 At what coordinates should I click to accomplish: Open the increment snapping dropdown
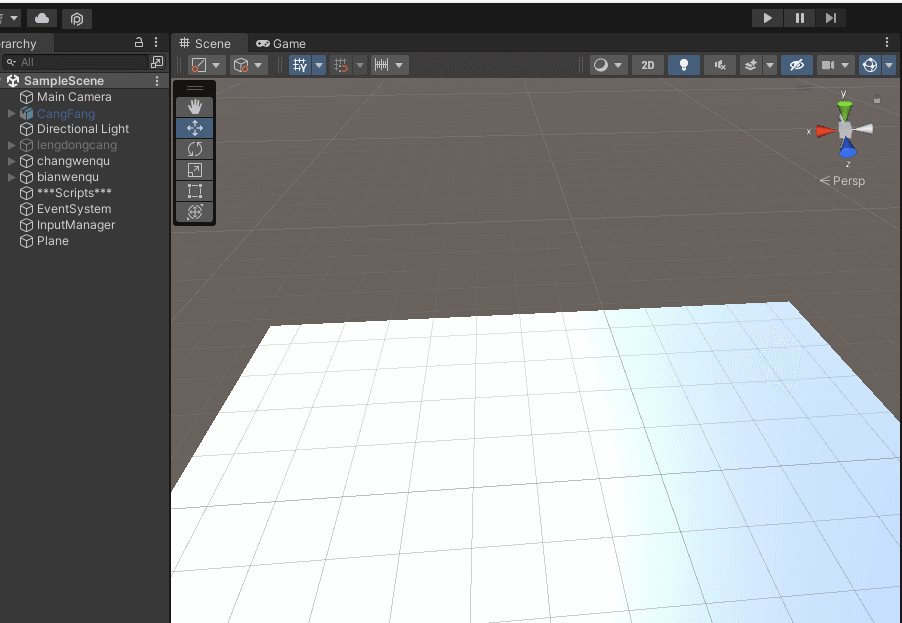coord(400,65)
